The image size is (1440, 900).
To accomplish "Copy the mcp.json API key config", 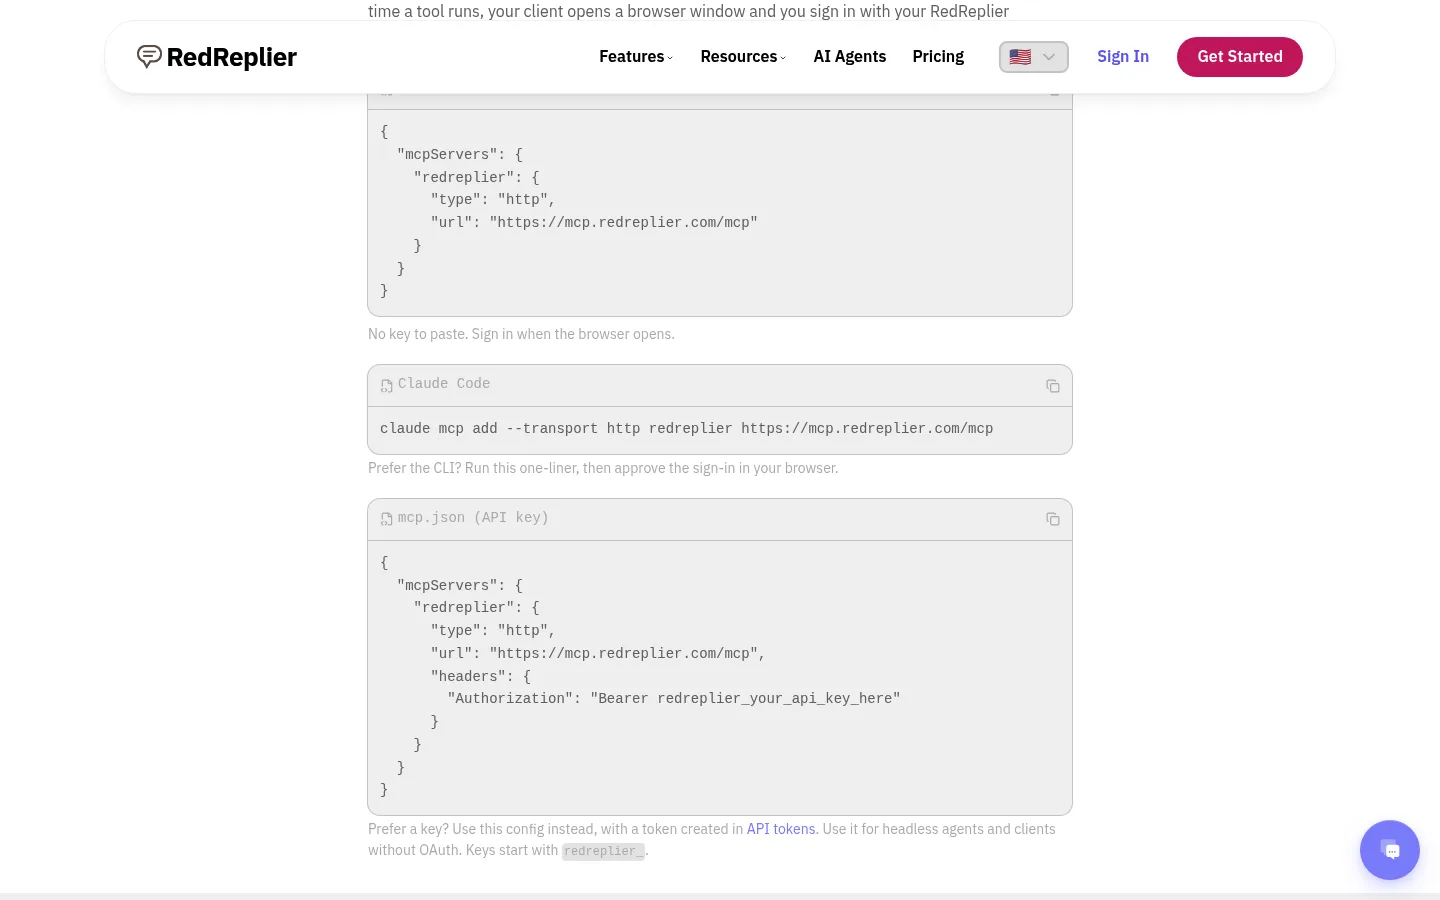I will (x=1053, y=519).
